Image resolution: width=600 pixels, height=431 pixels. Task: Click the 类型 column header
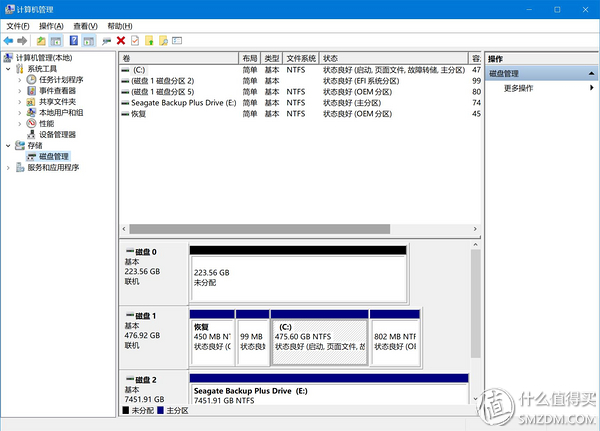pos(272,58)
